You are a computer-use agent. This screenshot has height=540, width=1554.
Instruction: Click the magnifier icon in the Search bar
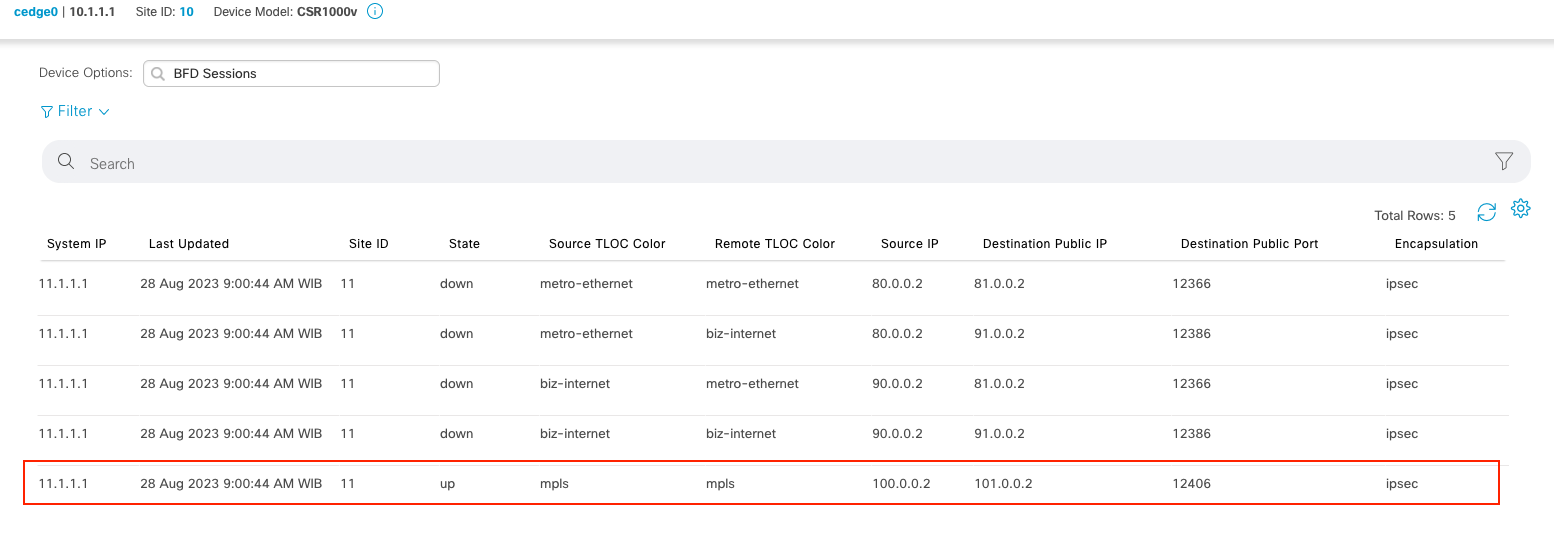point(66,162)
